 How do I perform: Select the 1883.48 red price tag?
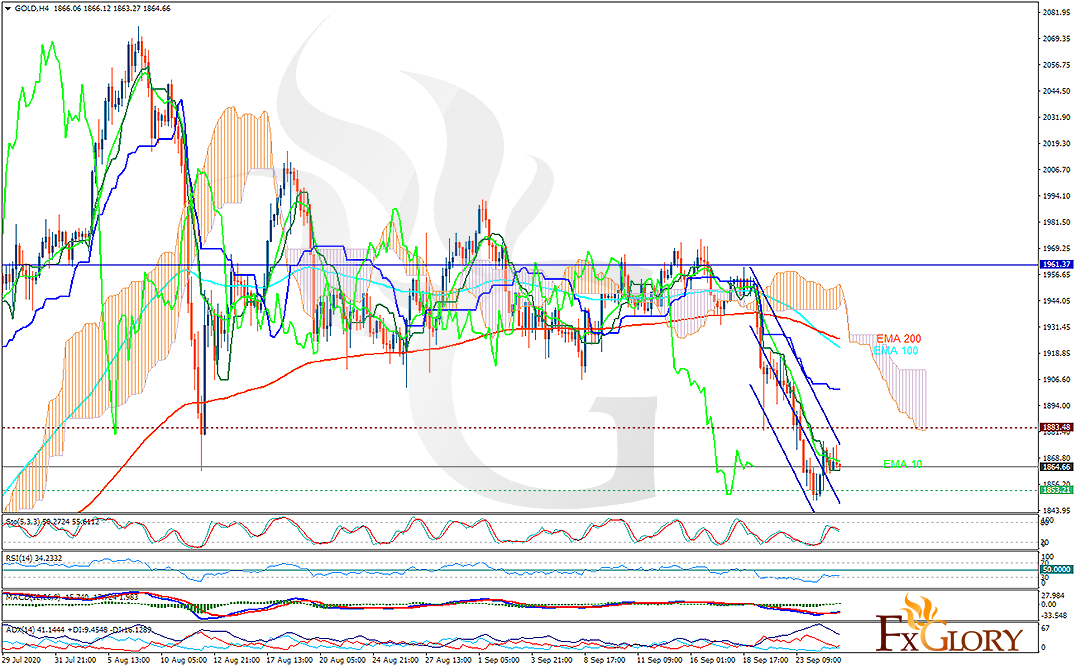pyautogui.click(x=1056, y=427)
